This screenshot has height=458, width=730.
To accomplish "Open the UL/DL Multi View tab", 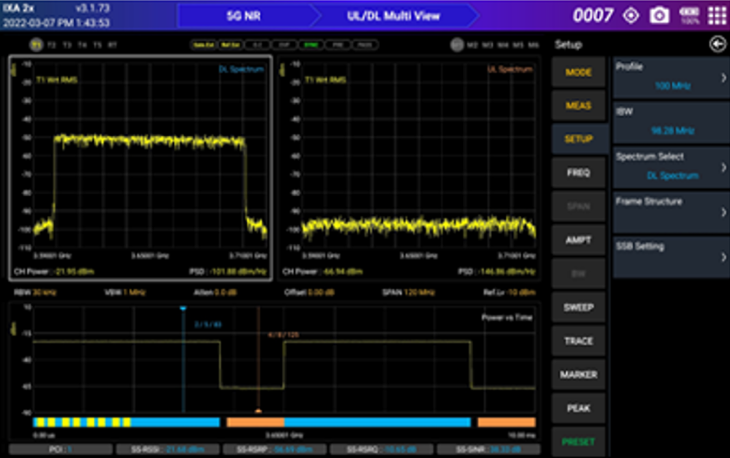I will [x=382, y=15].
